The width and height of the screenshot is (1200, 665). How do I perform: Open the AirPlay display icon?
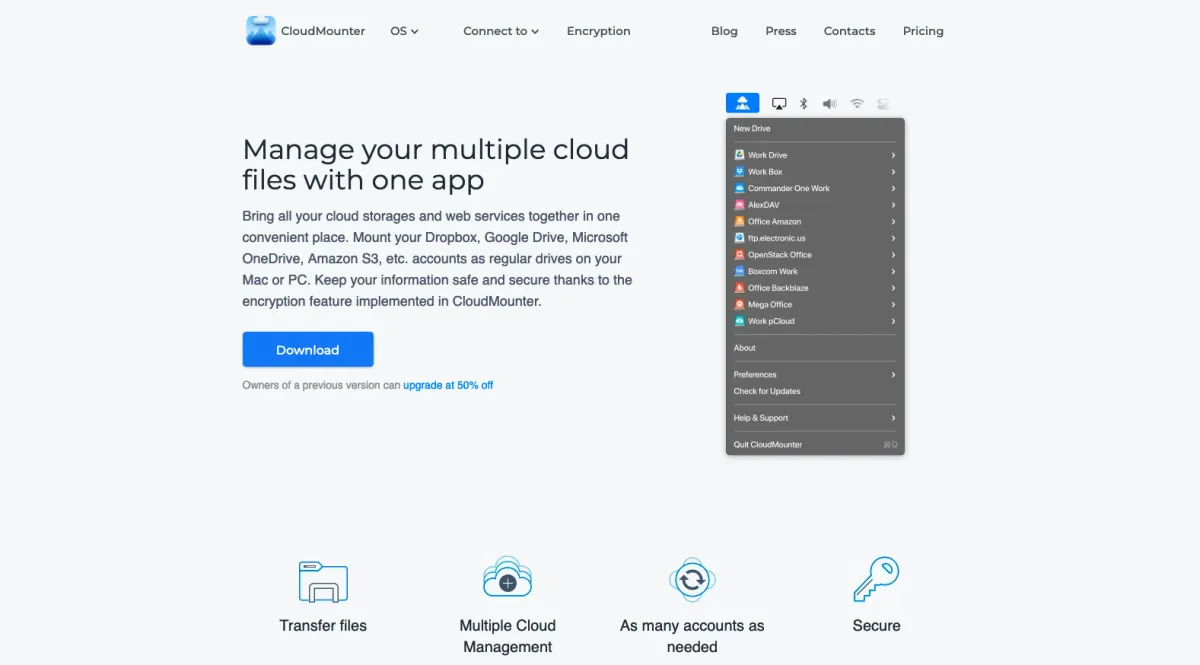click(779, 103)
